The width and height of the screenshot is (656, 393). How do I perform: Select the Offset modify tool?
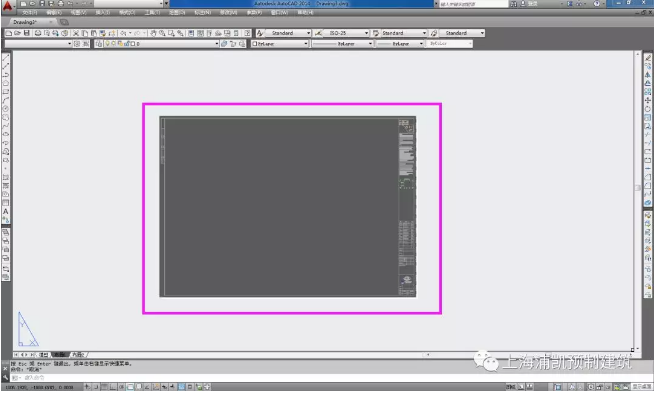(648, 83)
